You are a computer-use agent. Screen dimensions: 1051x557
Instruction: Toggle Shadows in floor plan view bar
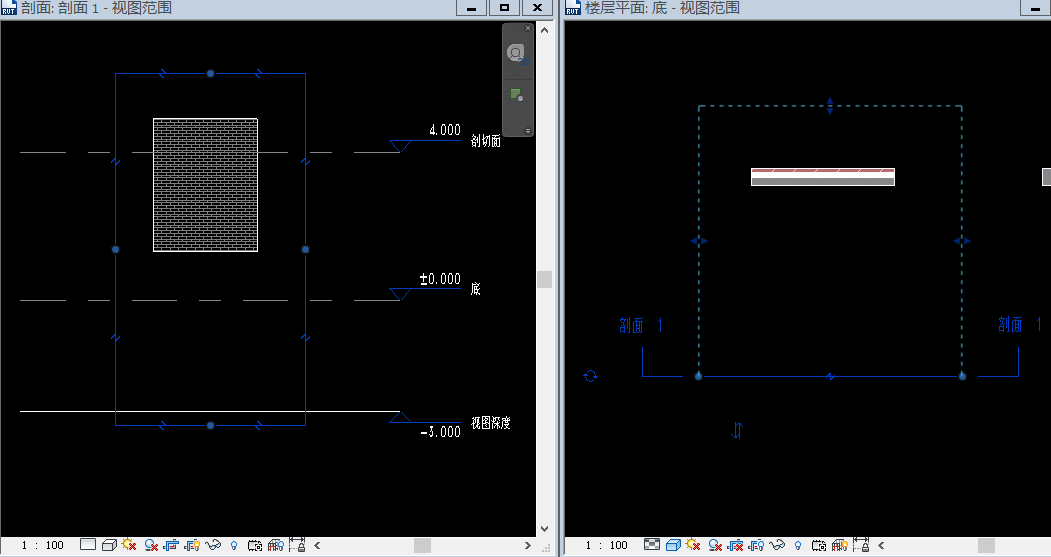(715, 545)
